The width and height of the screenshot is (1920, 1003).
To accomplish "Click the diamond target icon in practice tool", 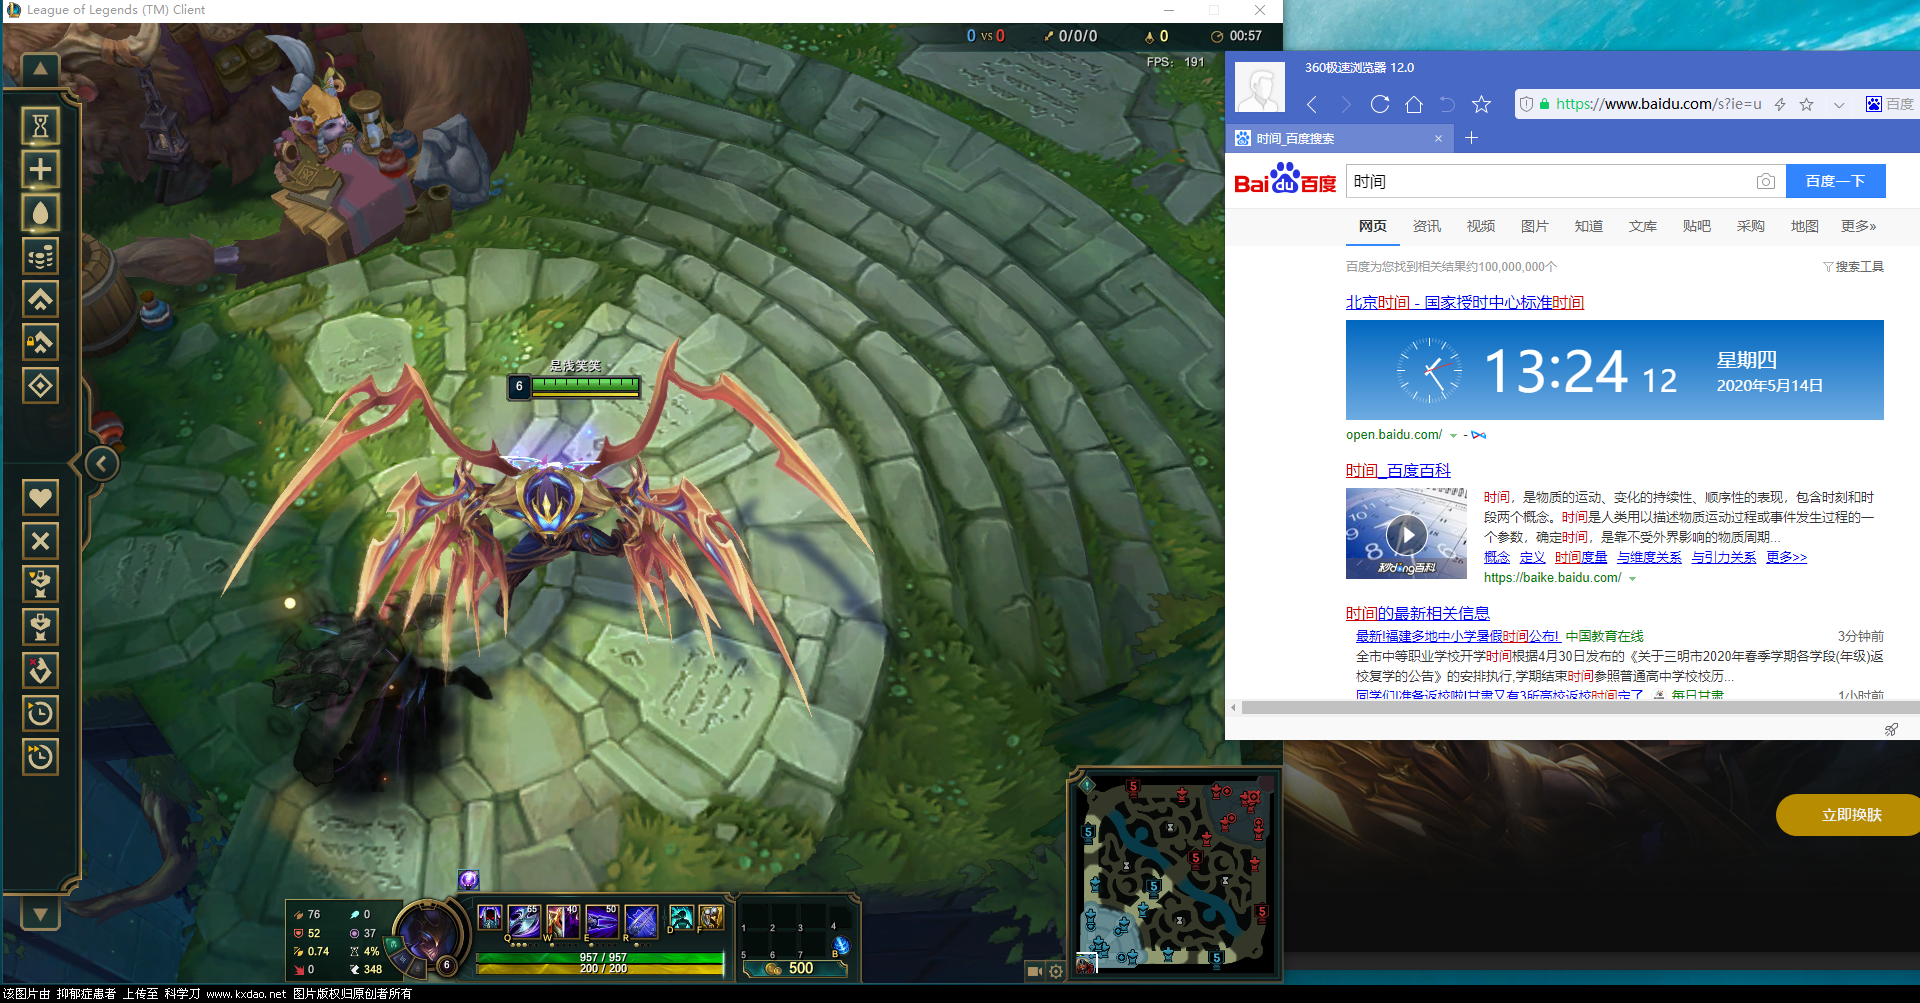I will click(40, 385).
